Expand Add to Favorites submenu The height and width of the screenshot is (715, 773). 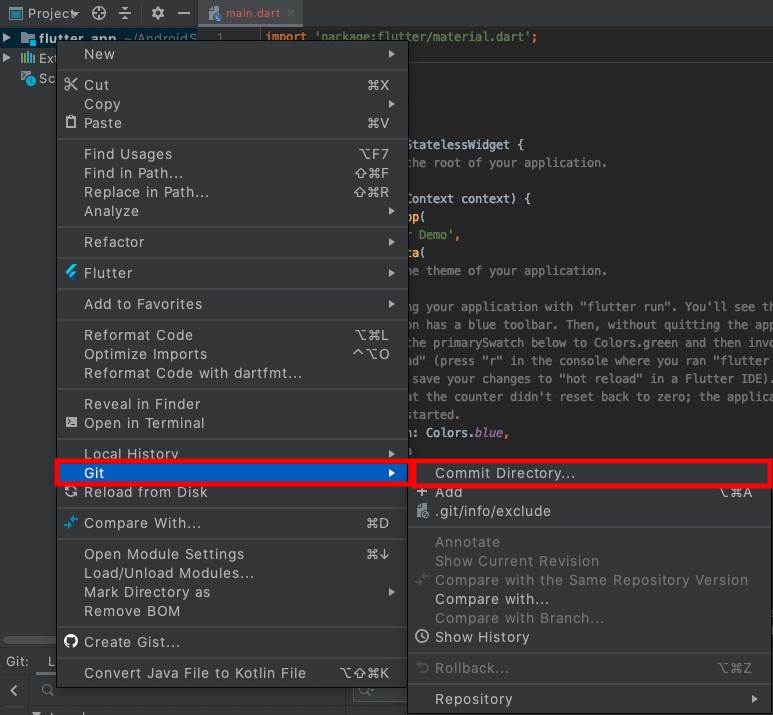(232, 304)
